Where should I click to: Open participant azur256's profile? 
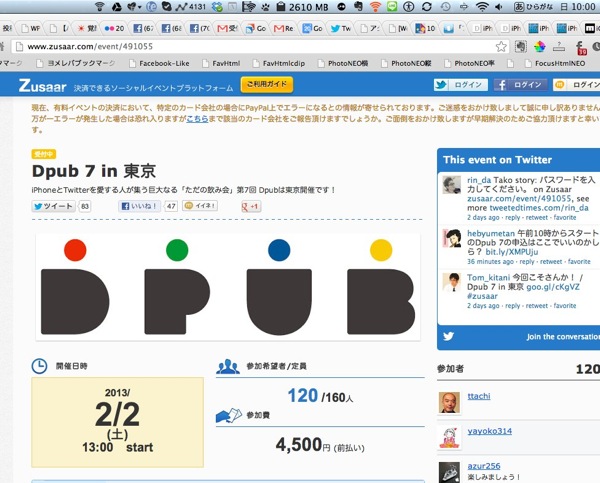click(484, 466)
